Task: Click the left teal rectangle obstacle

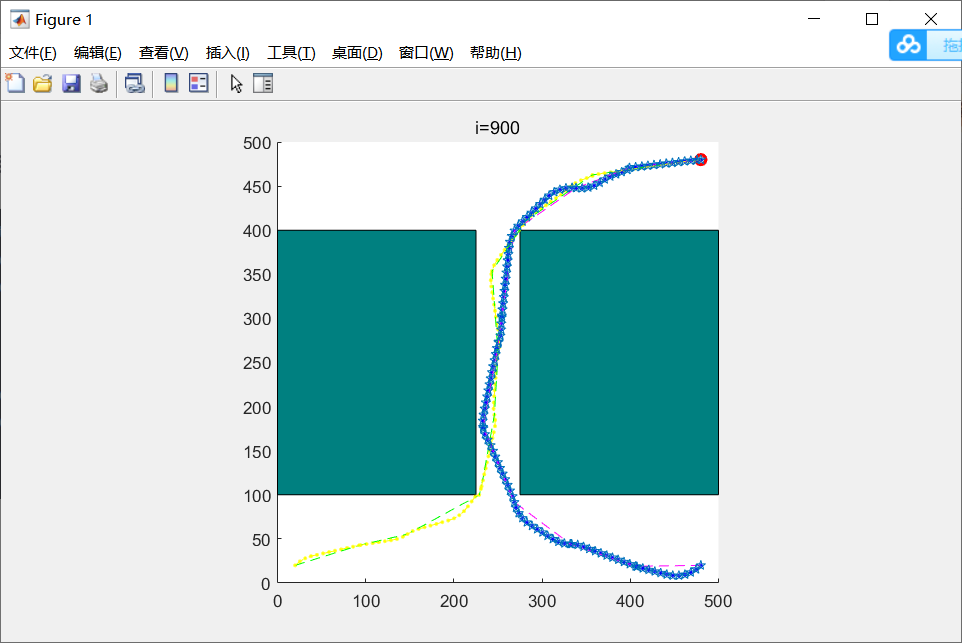Action: [x=377, y=362]
